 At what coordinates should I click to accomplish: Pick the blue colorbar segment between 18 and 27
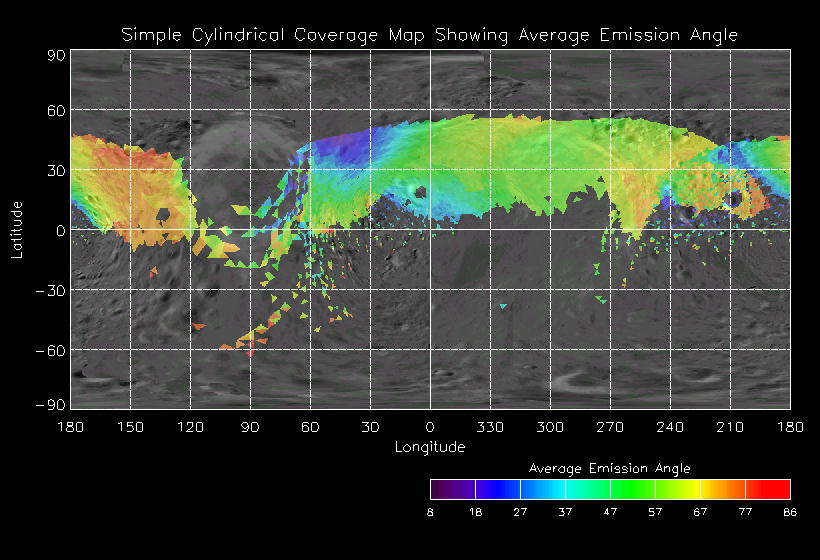coord(497,489)
